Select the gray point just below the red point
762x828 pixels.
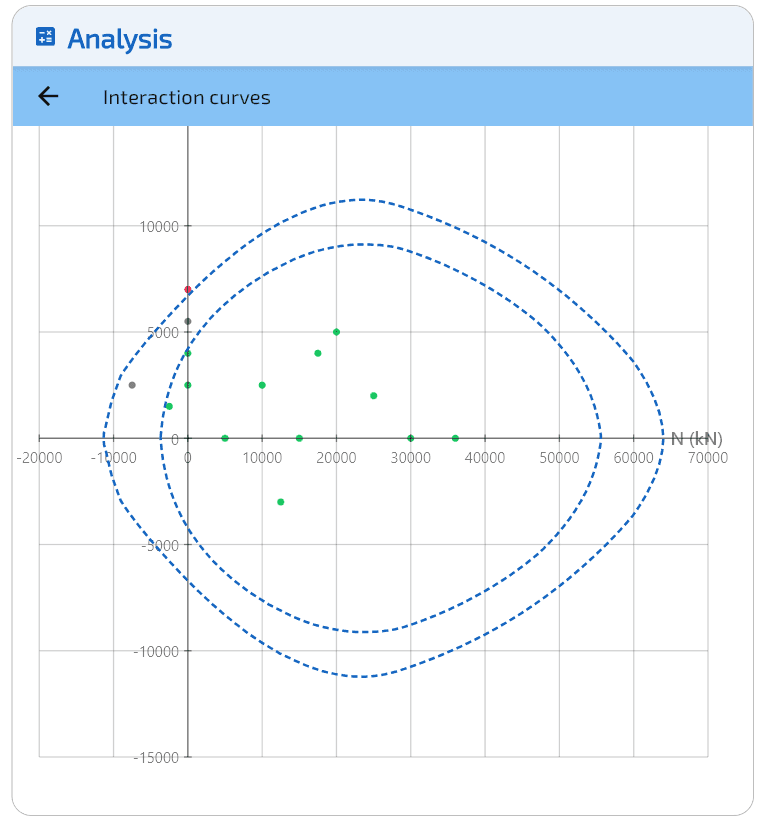(188, 322)
